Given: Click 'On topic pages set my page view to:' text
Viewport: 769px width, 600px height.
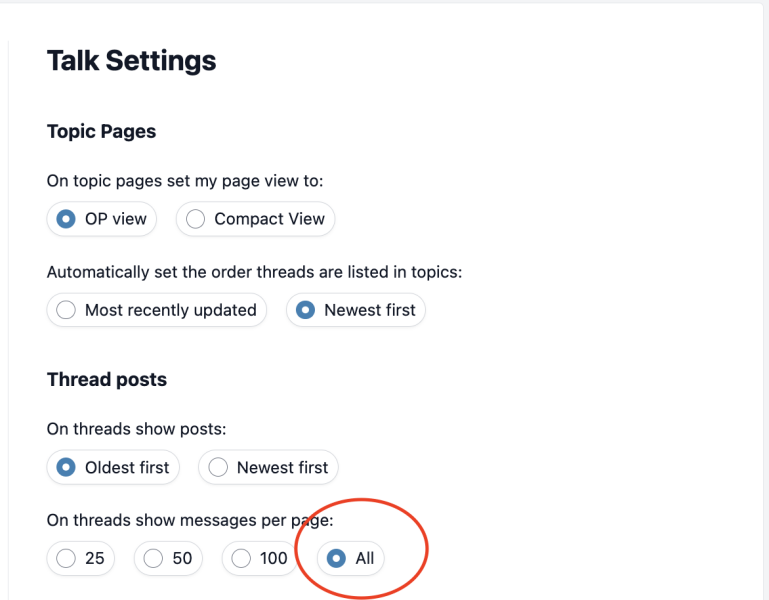Looking at the screenshot, I should pos(185,181).
